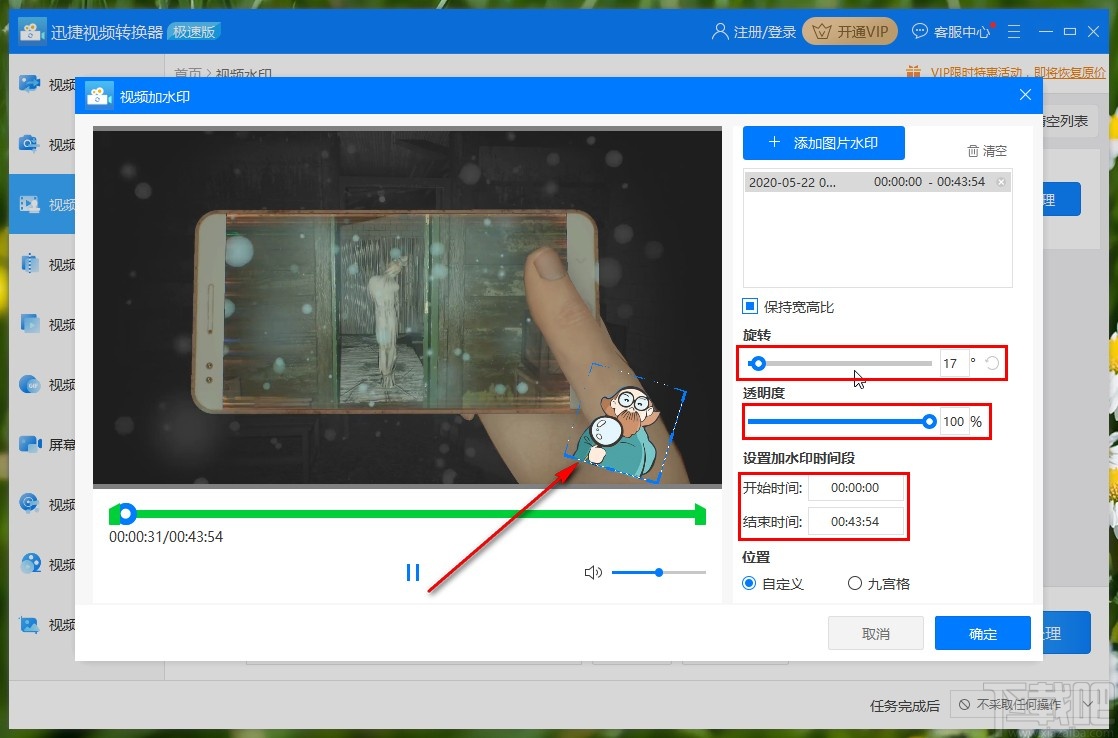Viewport: 1118px width, 738px height.
Task: Click the 结束时间 field 00:43:54
Action: 855,521
